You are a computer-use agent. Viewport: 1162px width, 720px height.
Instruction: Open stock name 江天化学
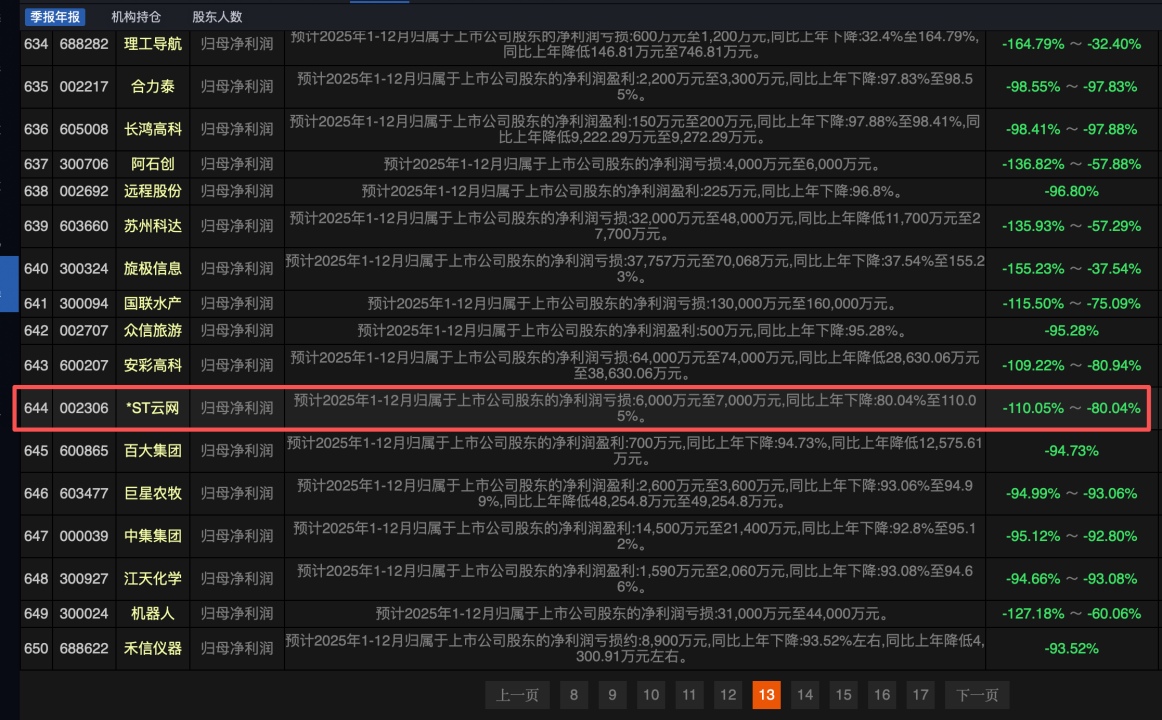[x=153, y=579]
